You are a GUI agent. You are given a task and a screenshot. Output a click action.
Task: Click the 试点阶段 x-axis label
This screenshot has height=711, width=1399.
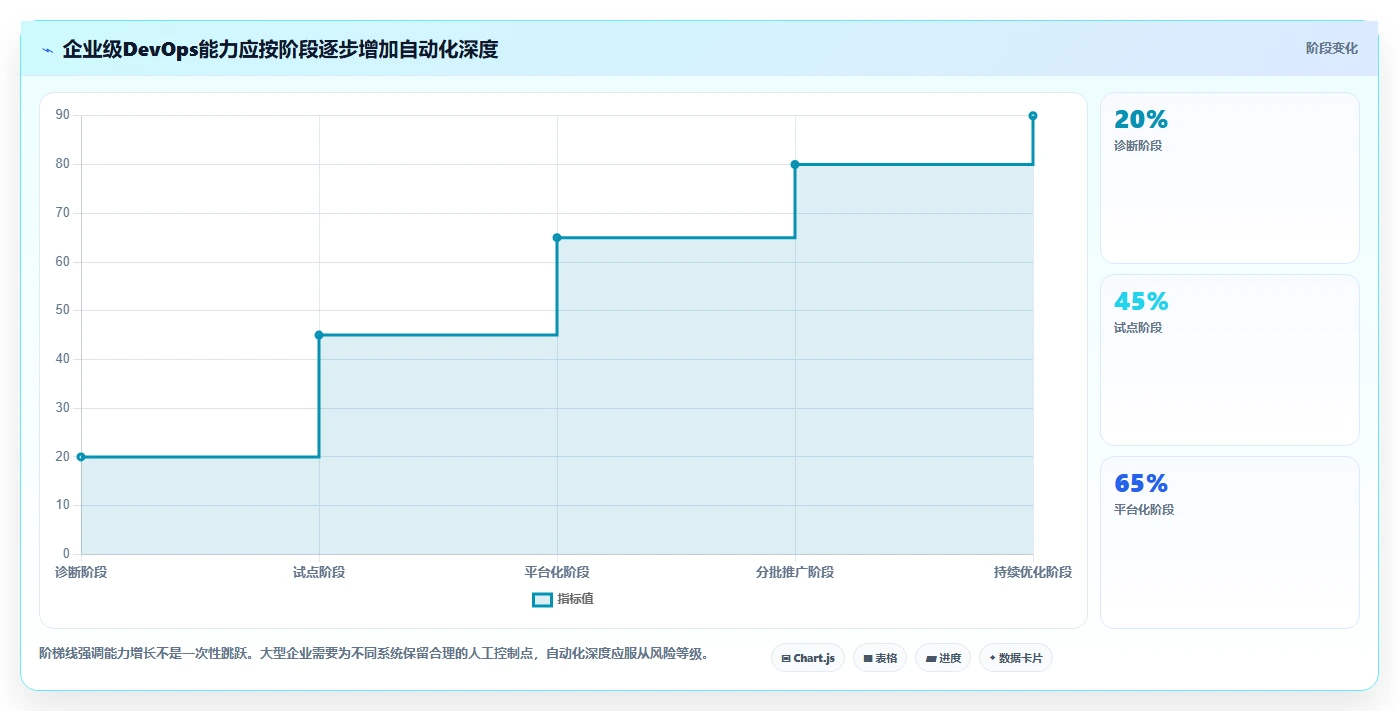click(x=319, y=572)
